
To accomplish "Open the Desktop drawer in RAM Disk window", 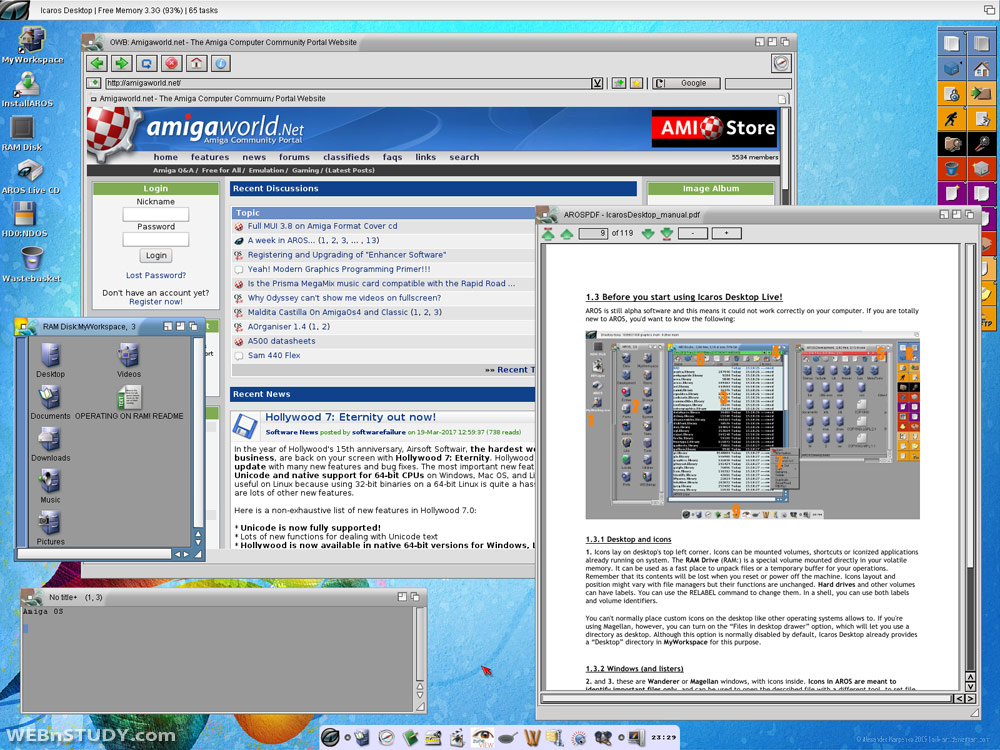I will [x=50, y=360].
